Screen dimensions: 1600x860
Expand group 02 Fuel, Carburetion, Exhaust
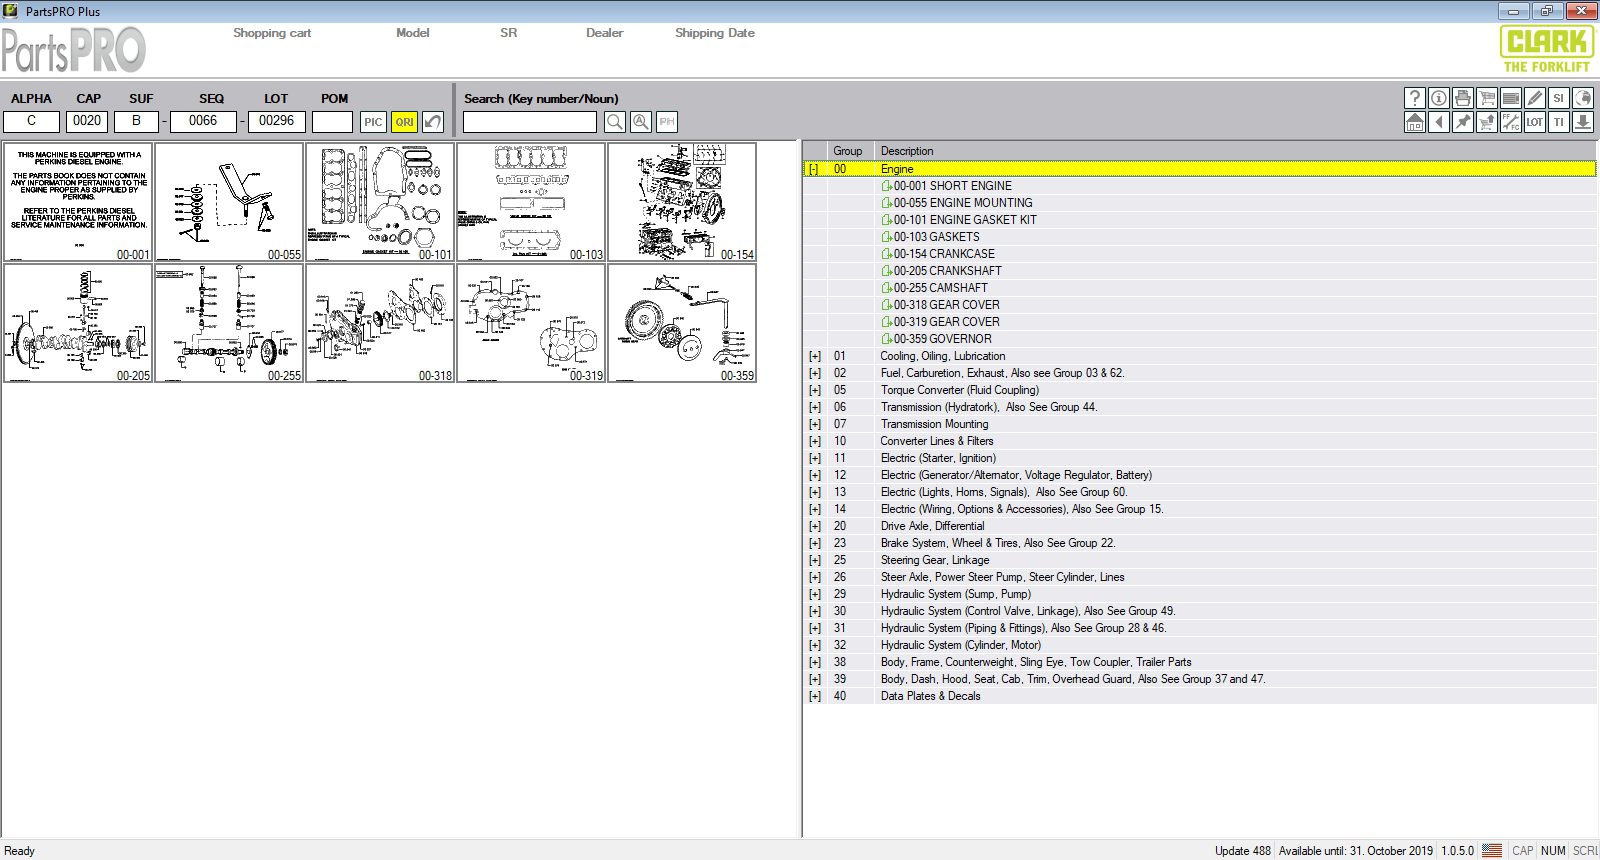(x=815, y=374)
